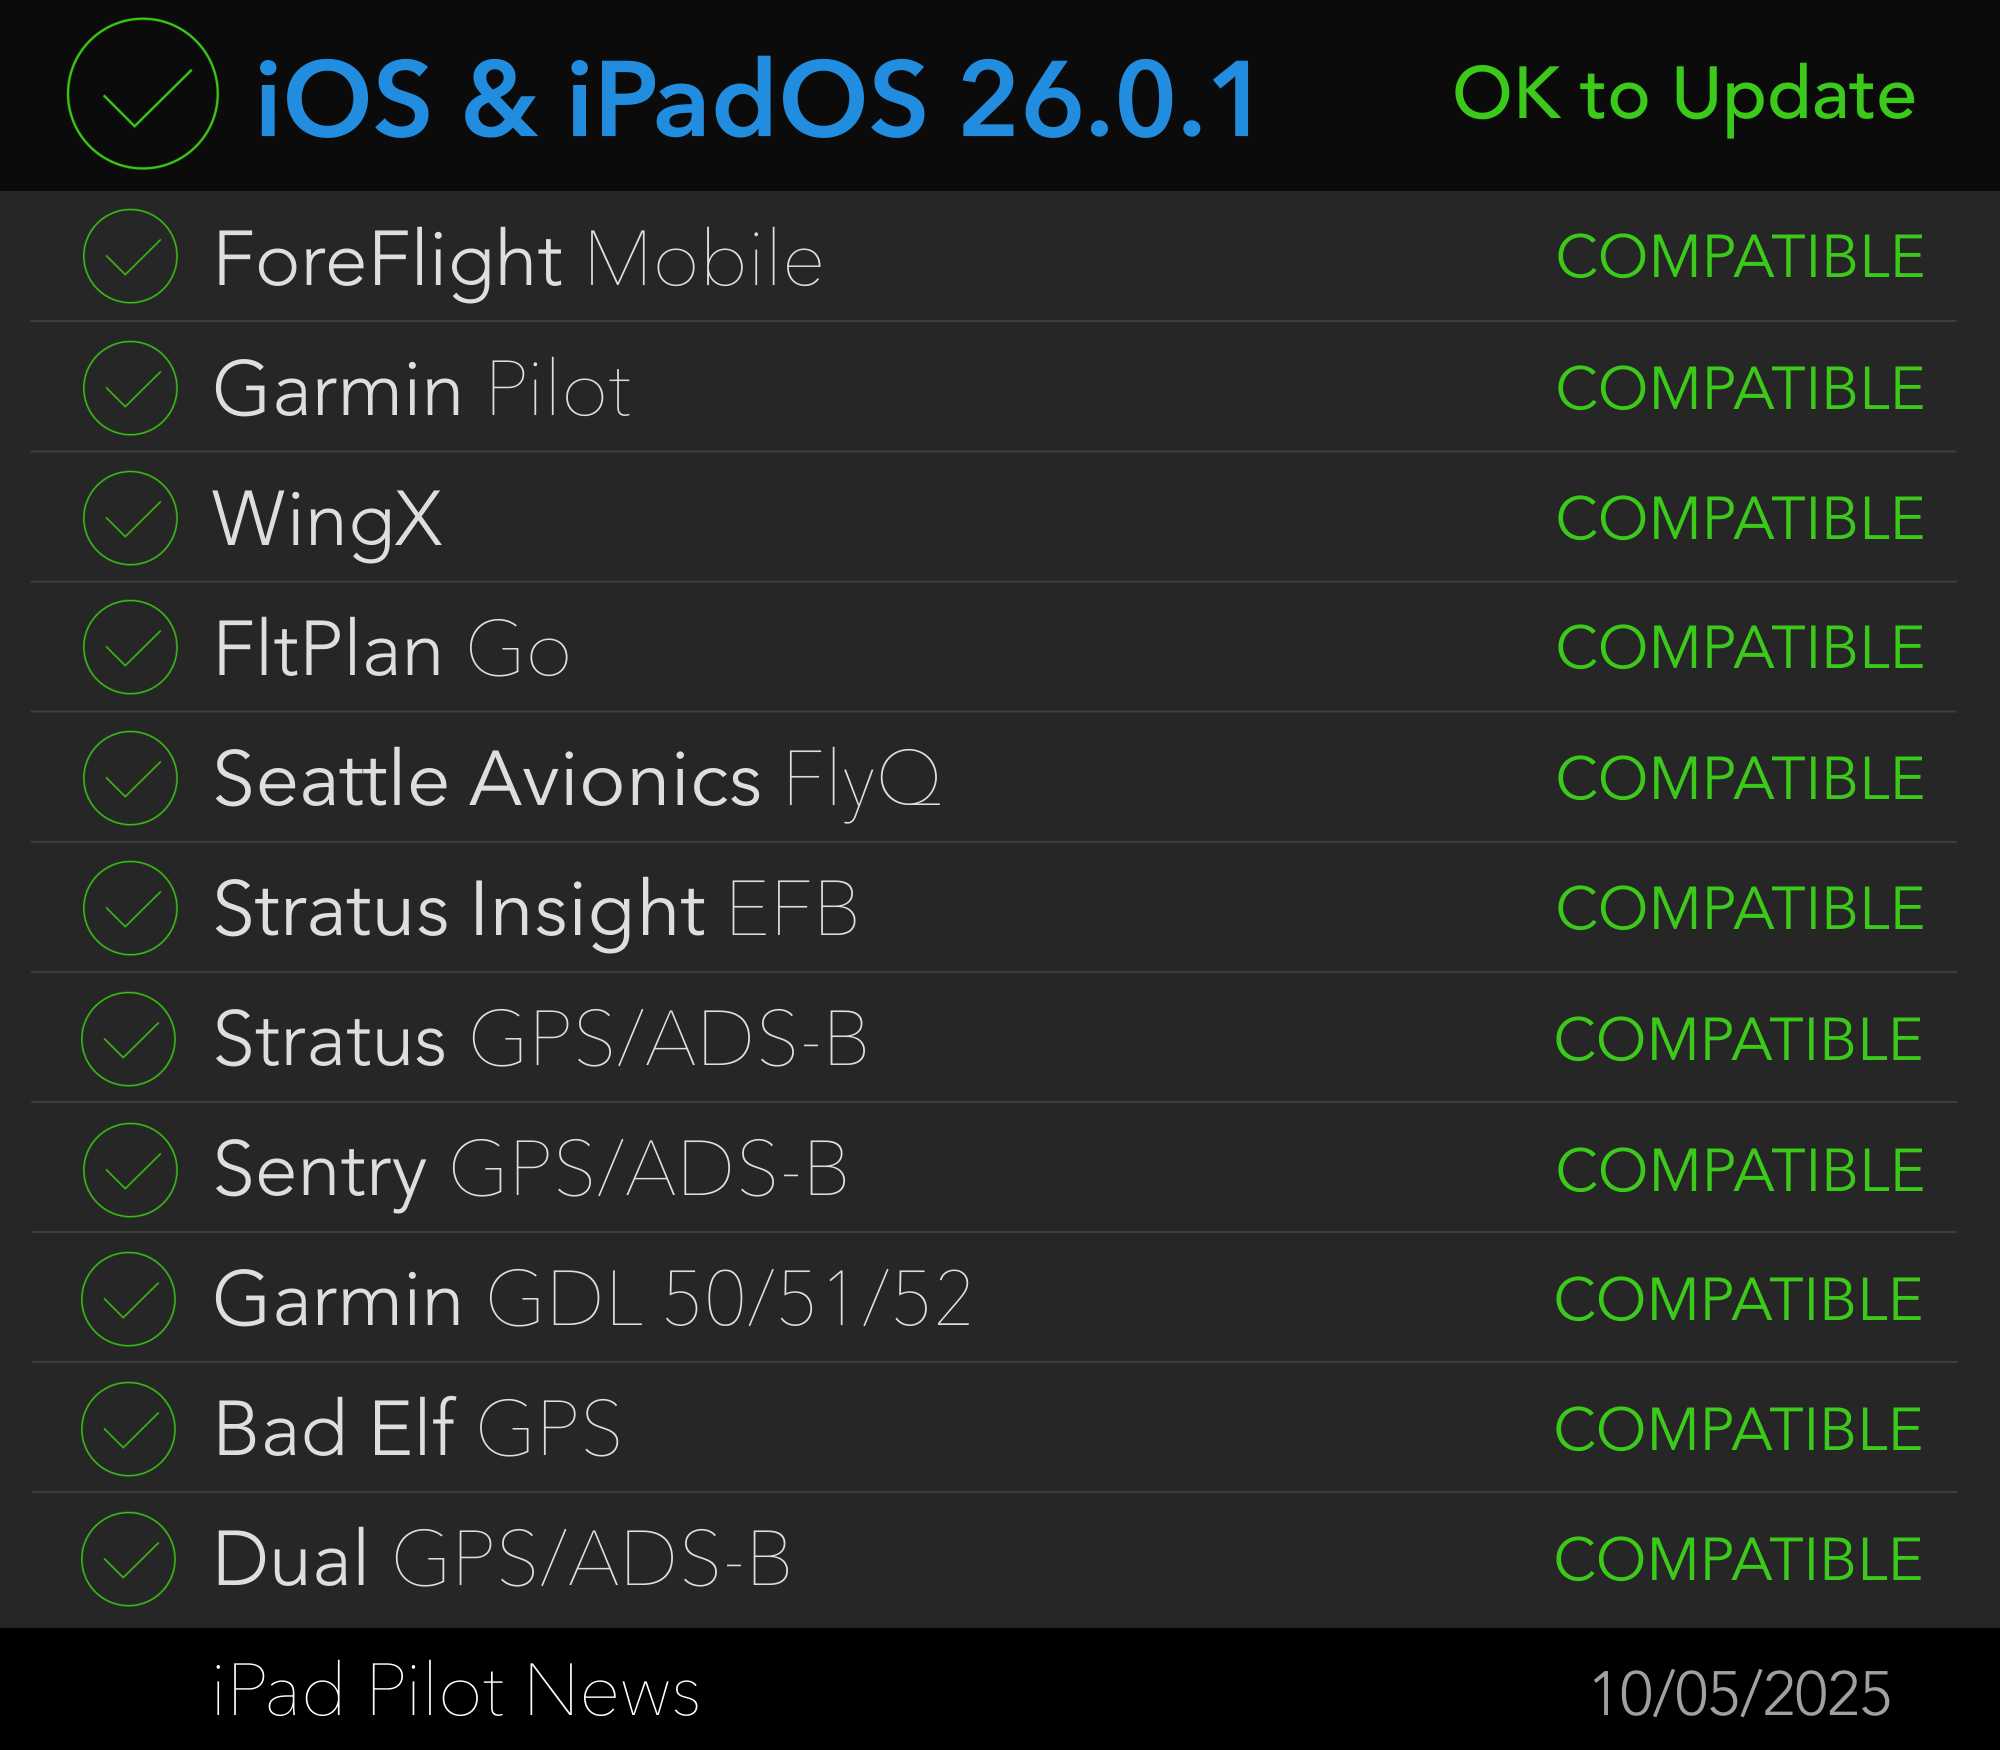Click the large checkmark beside iOS & iPadOS 26.0.1
This screenshot has width=2000, height=1750.
[143, 94]
